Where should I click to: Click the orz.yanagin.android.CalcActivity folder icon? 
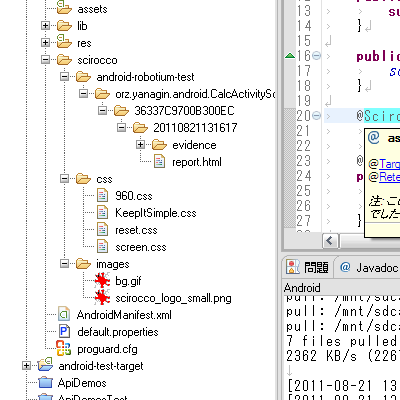point(102,94)
